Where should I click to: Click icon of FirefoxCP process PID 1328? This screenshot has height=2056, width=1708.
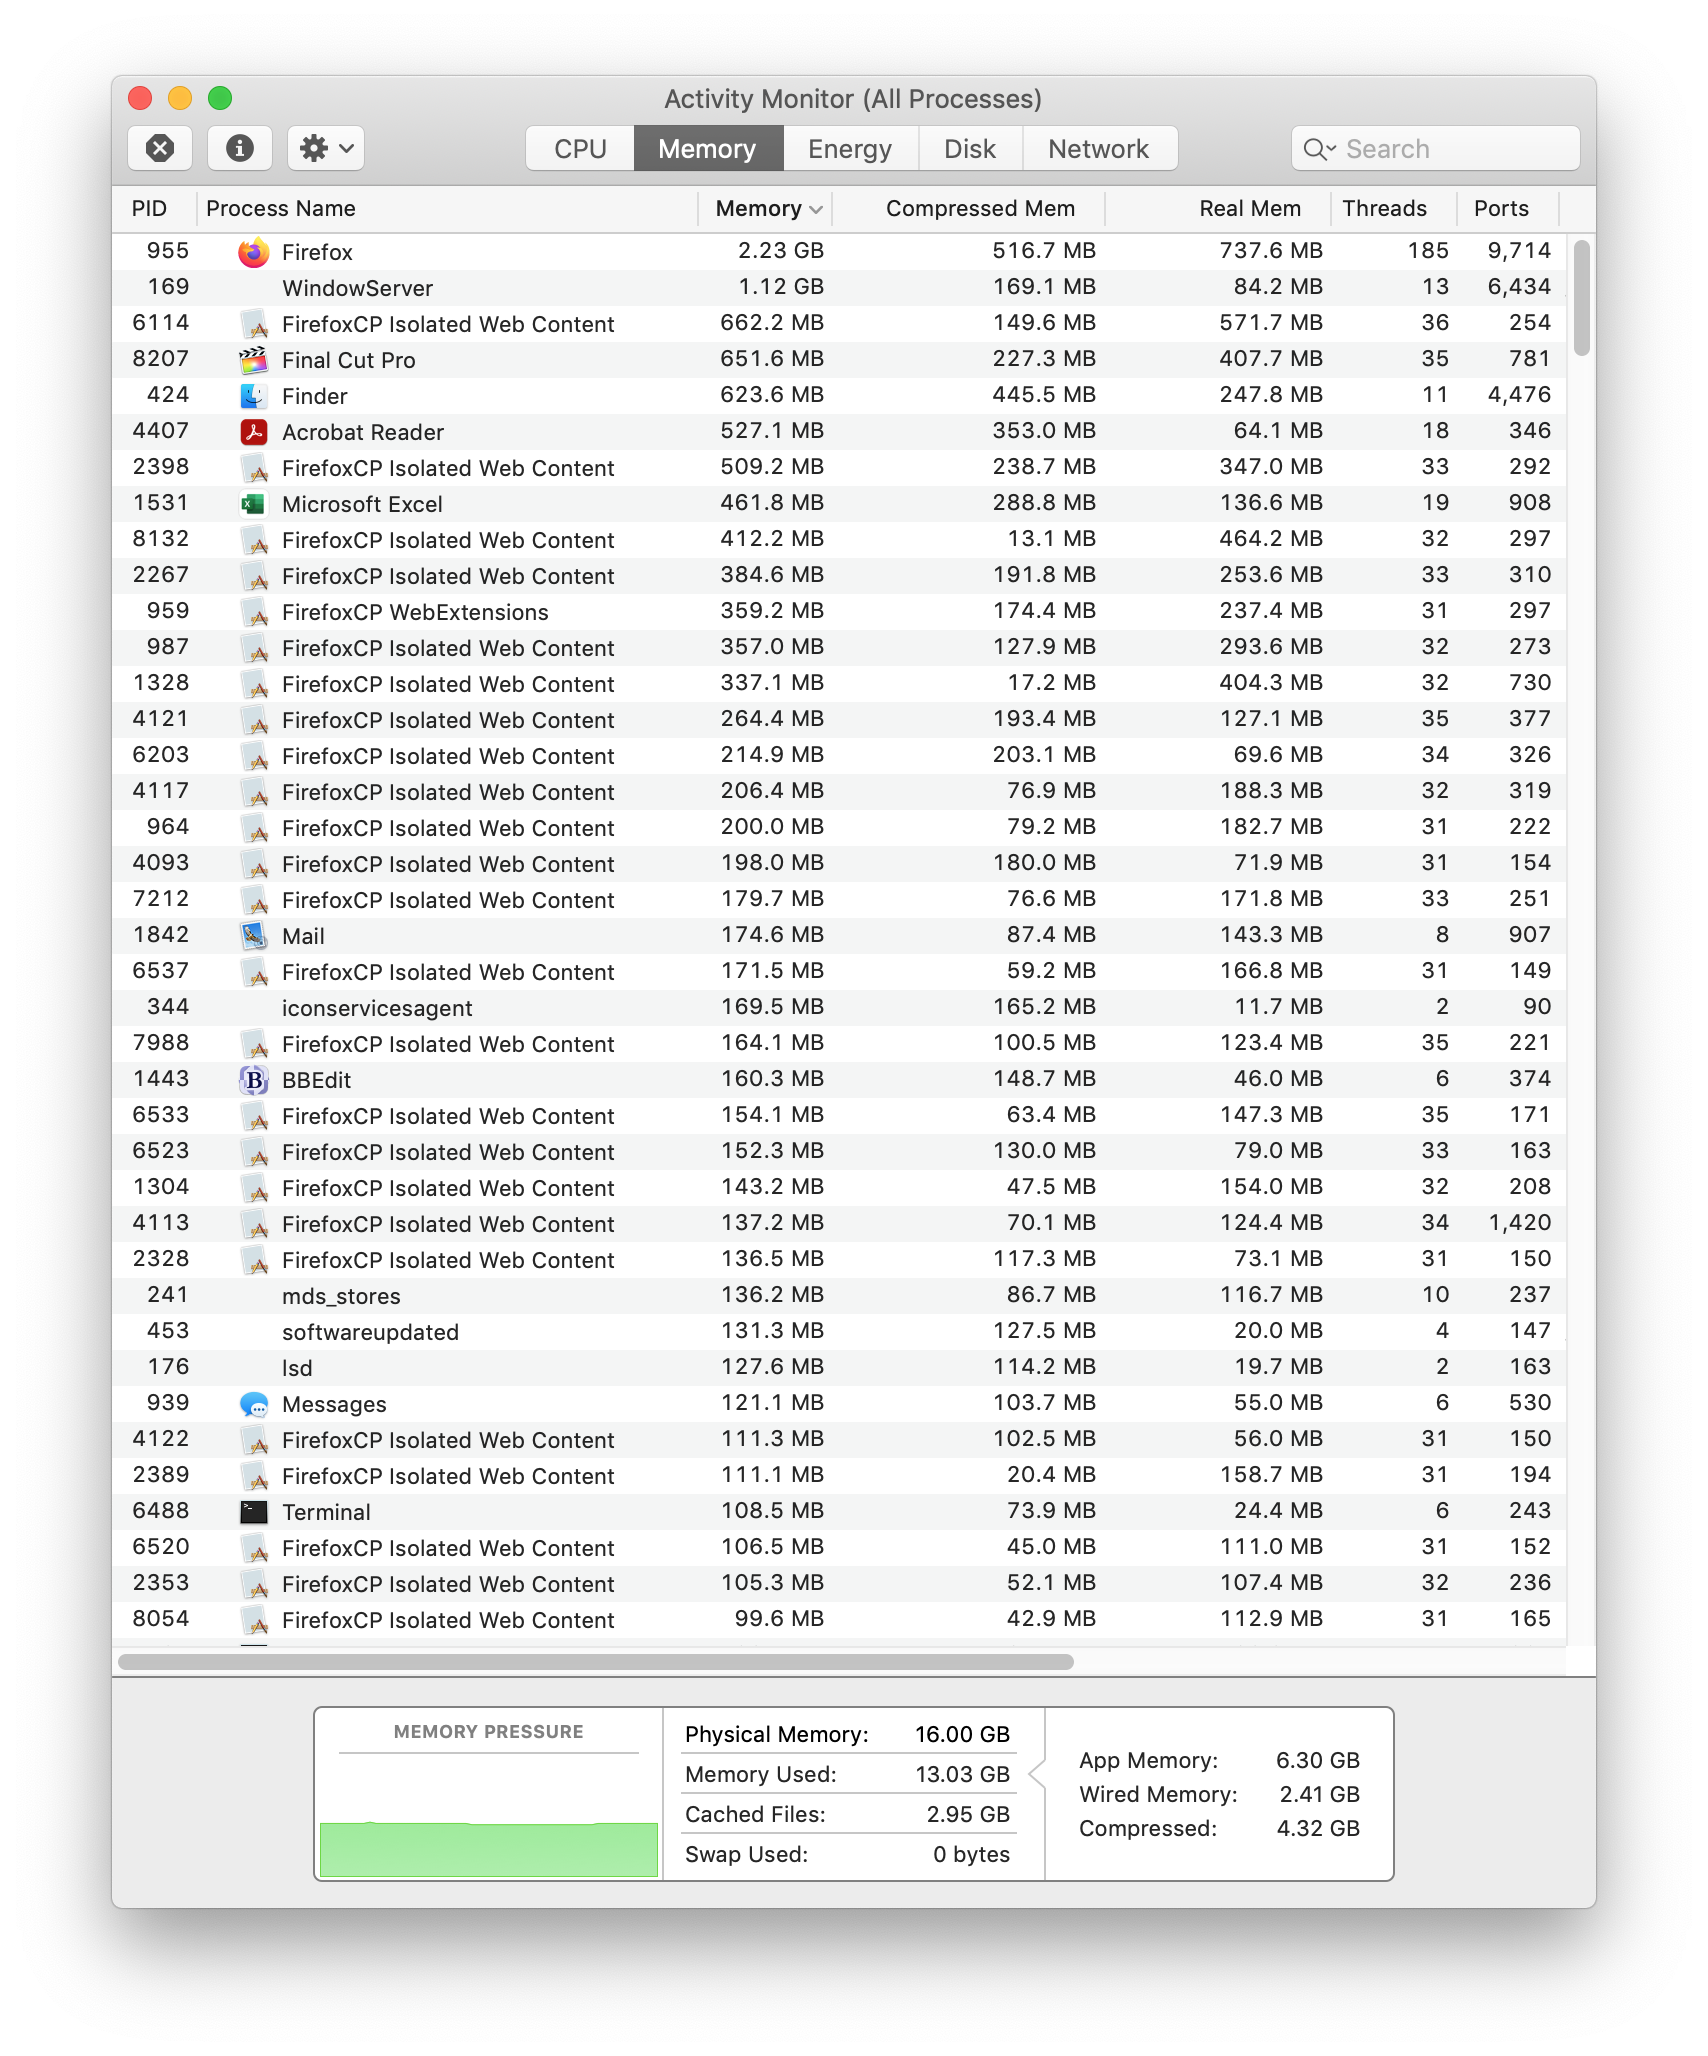[255, 684]
